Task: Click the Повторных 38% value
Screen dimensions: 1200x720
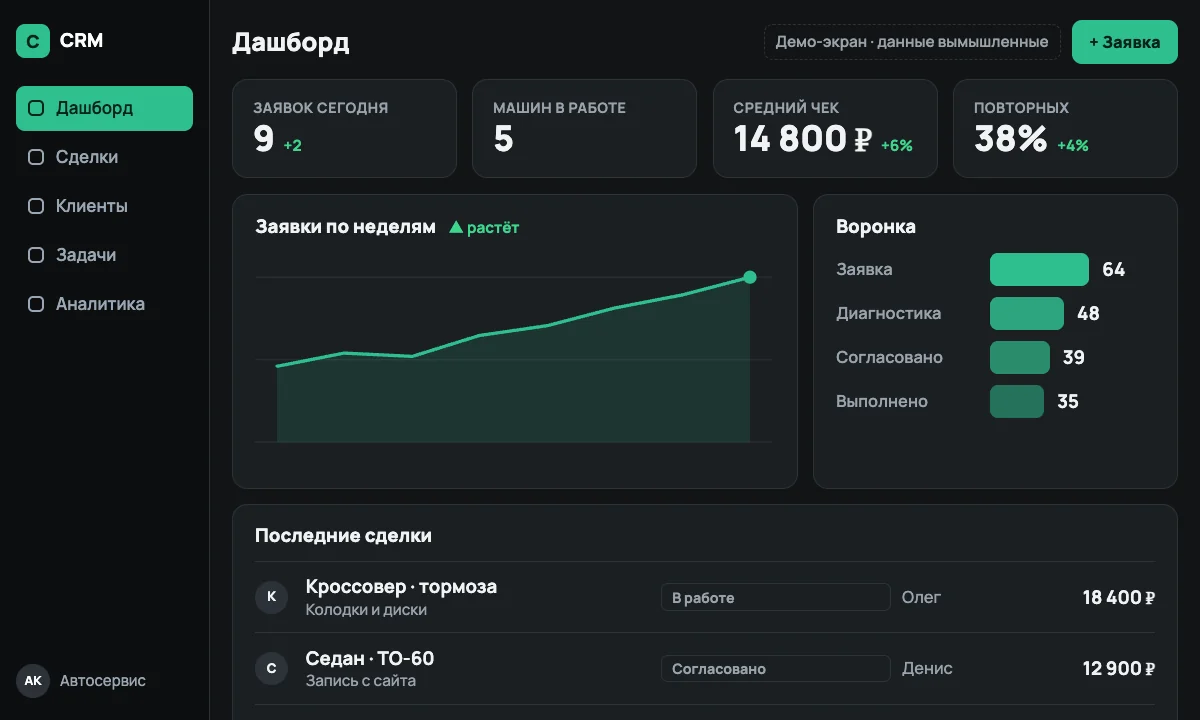Action: pyautogui.click(x=1010, y=139)
